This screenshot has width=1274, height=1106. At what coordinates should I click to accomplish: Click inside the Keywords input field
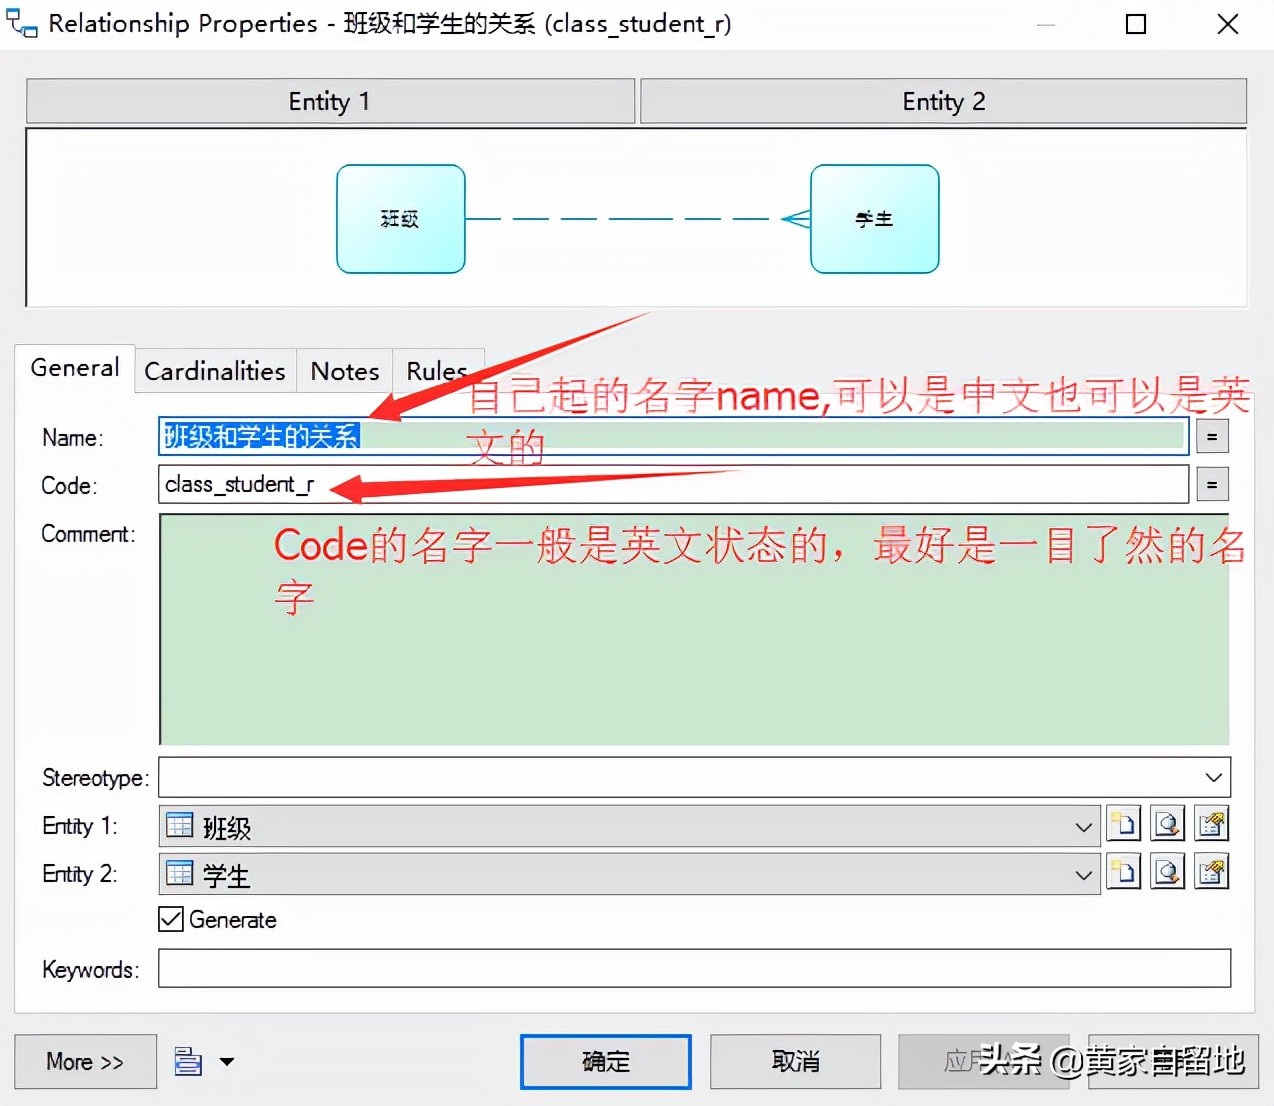click(x=600, y=967)
